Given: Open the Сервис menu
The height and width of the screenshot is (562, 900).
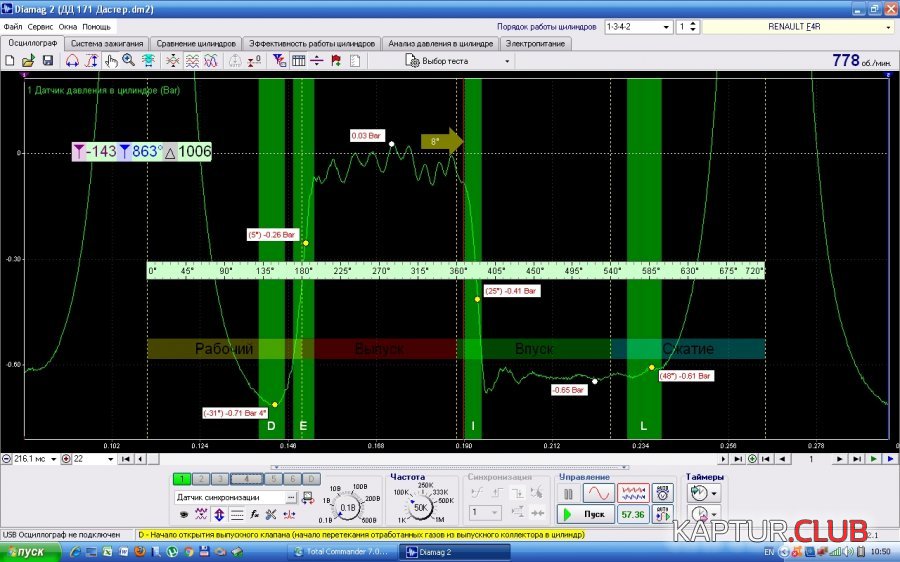Looking at the screenshot, I should tap(40, 26).
